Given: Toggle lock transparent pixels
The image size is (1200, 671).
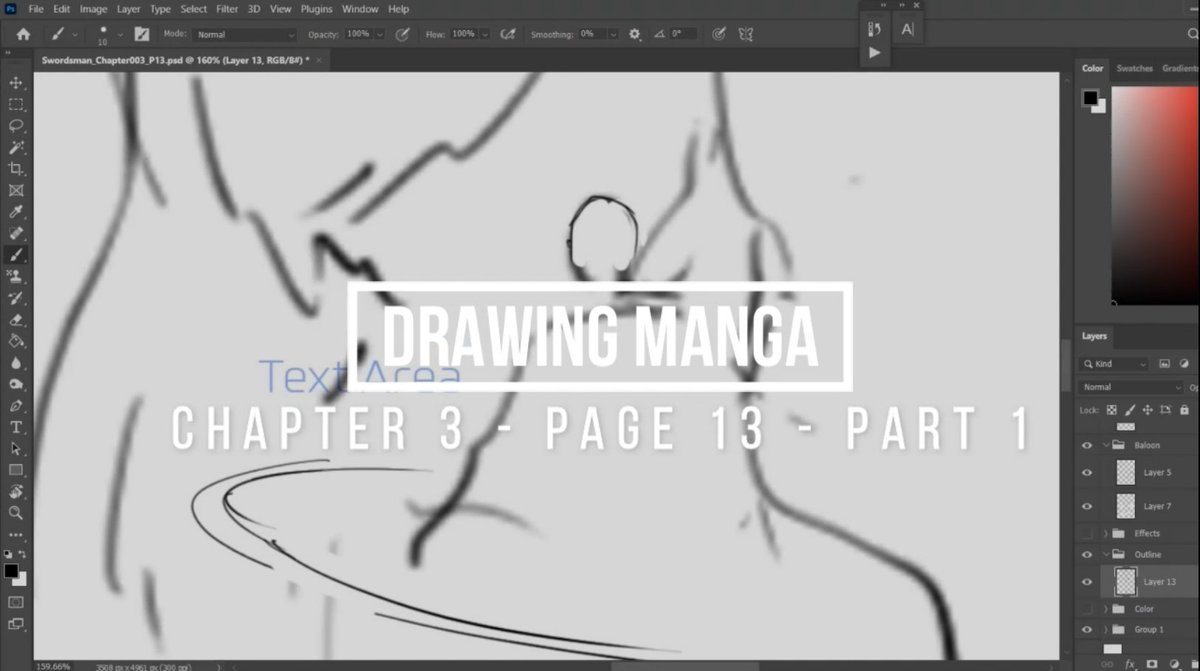Looking at the screenshot, I should click(x=1112, y=410).
